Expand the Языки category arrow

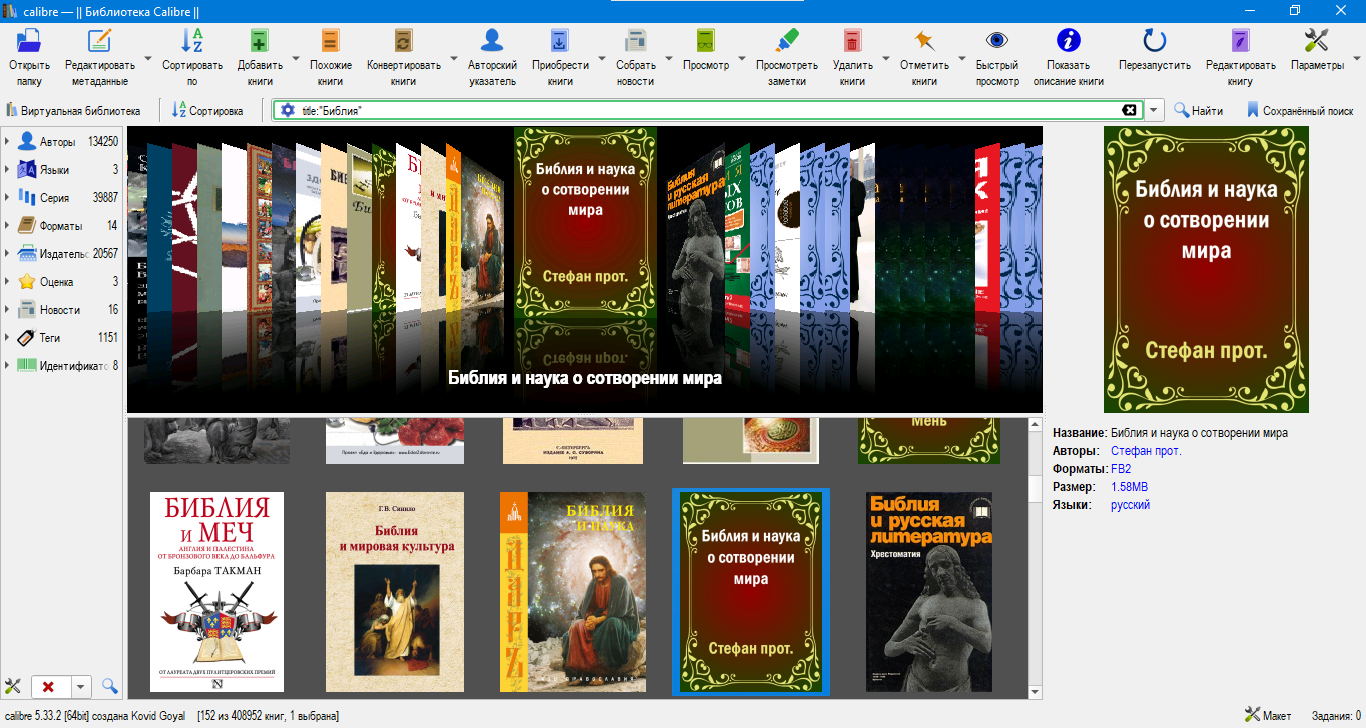[7, 169]
